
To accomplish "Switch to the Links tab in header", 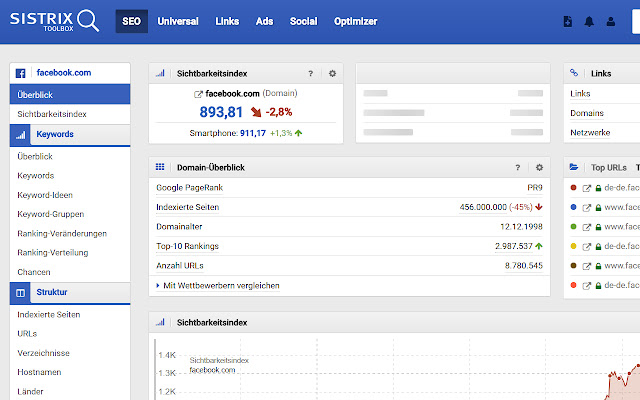I will [x=227, y=21].
